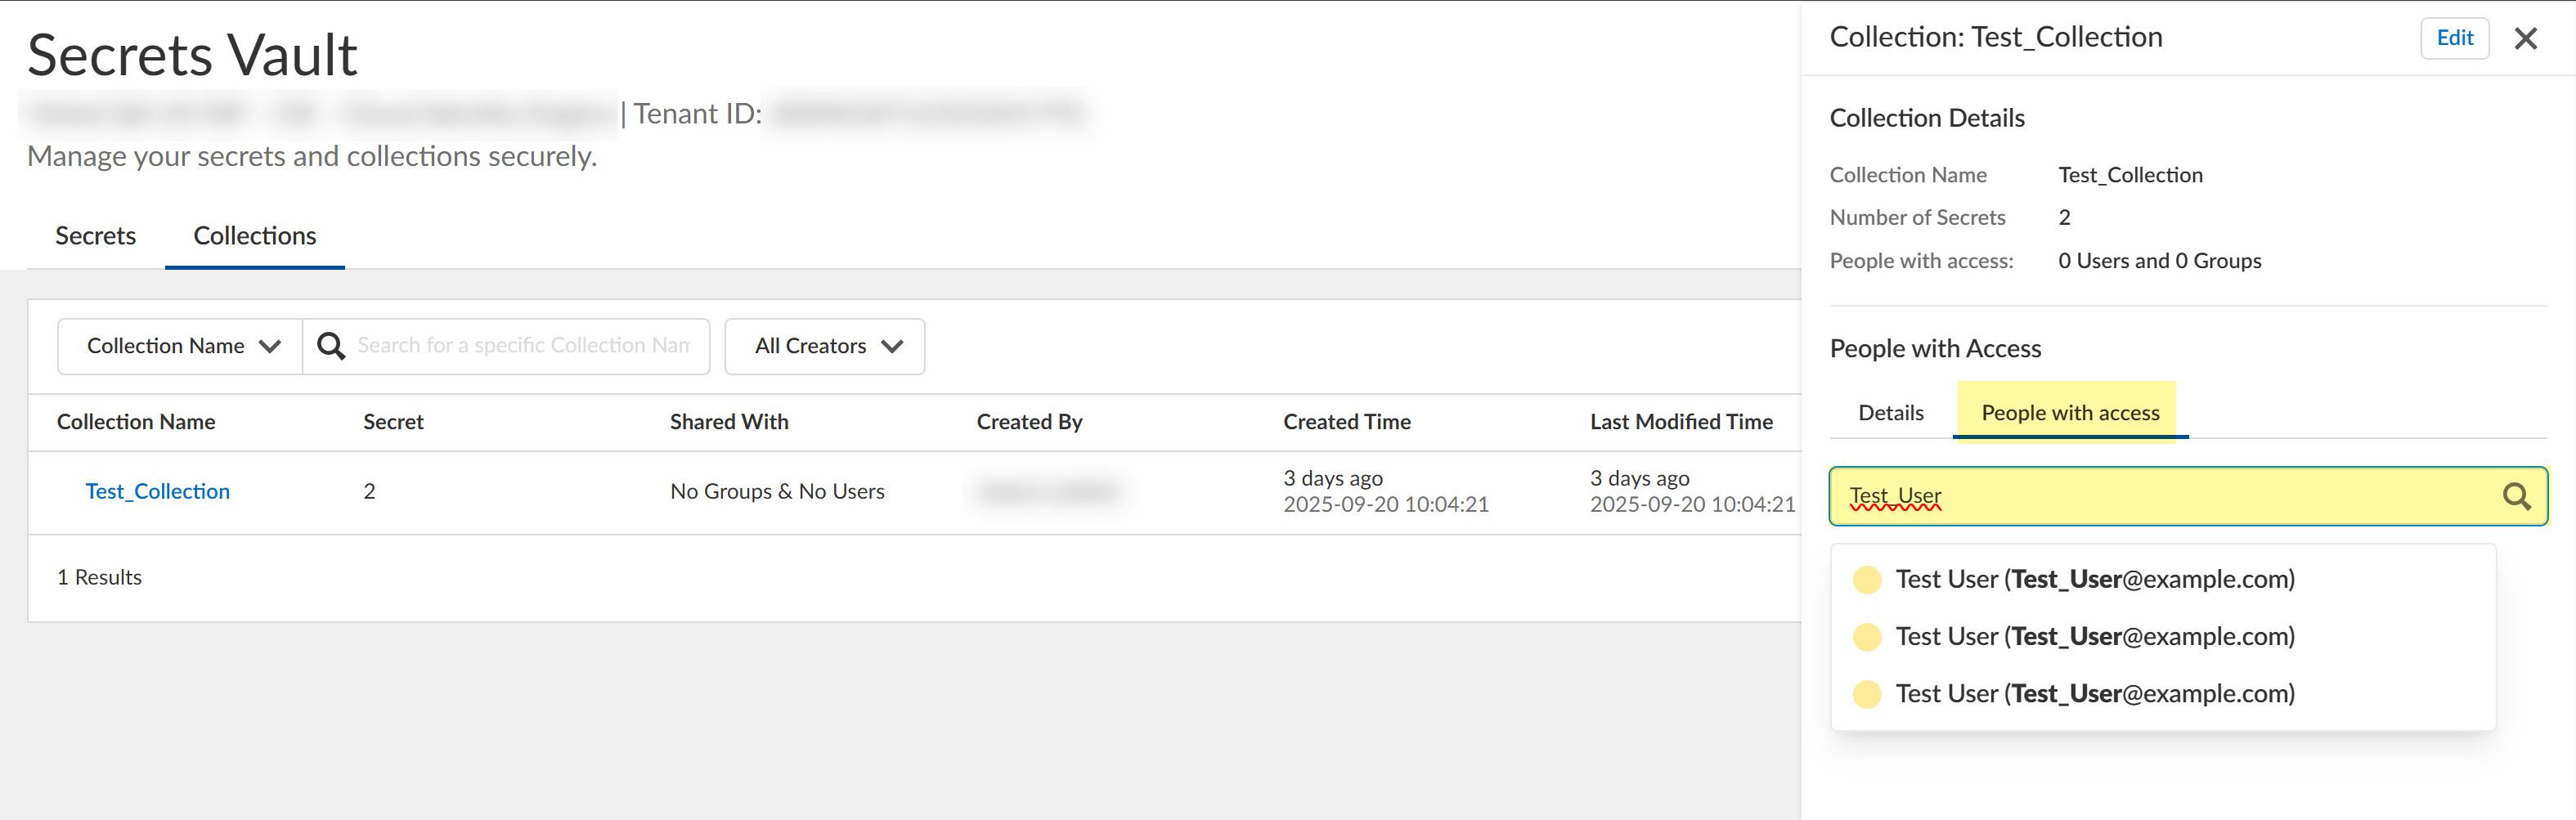The image size is (2576, 820).
Task: Click the magnifier icon beside the collection search
Action: click(331, 346)
